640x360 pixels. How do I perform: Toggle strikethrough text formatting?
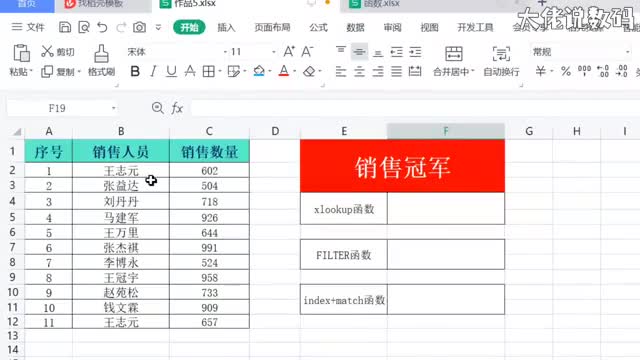tap(190, 71)
